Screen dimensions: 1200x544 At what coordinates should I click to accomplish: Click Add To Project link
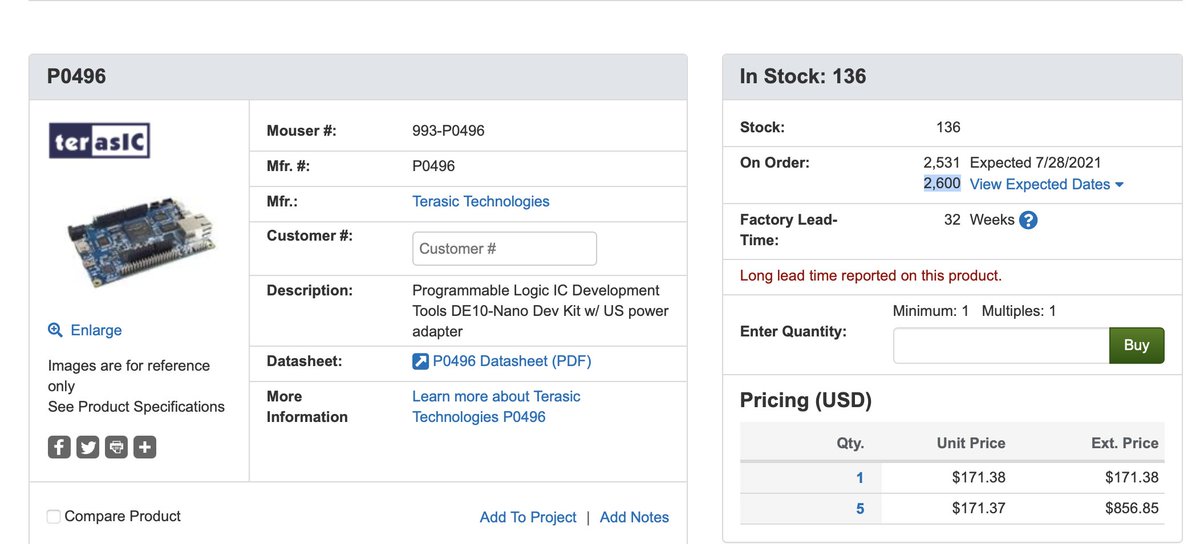click(528, 517)
